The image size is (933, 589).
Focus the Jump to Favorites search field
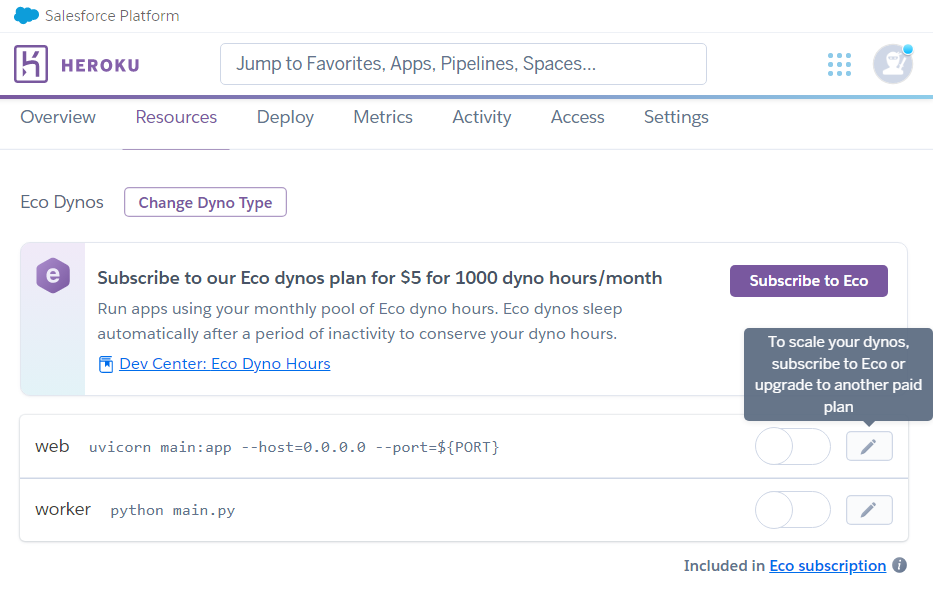(x=463, y=64)
